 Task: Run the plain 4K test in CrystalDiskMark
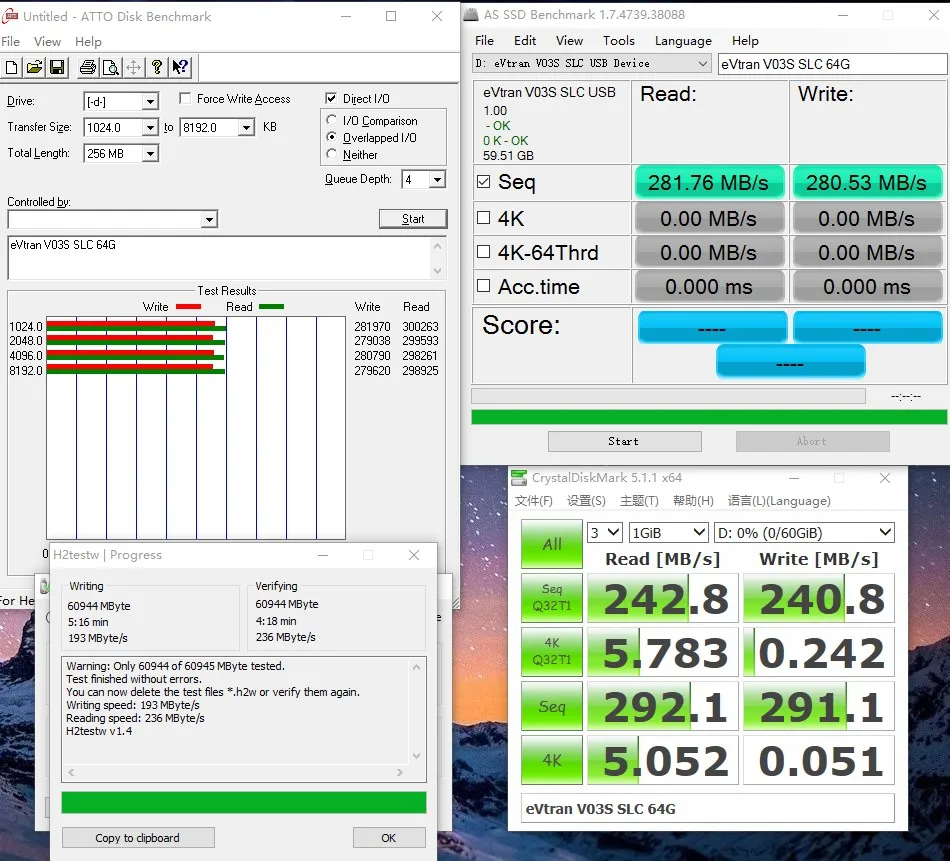(552, 760)
